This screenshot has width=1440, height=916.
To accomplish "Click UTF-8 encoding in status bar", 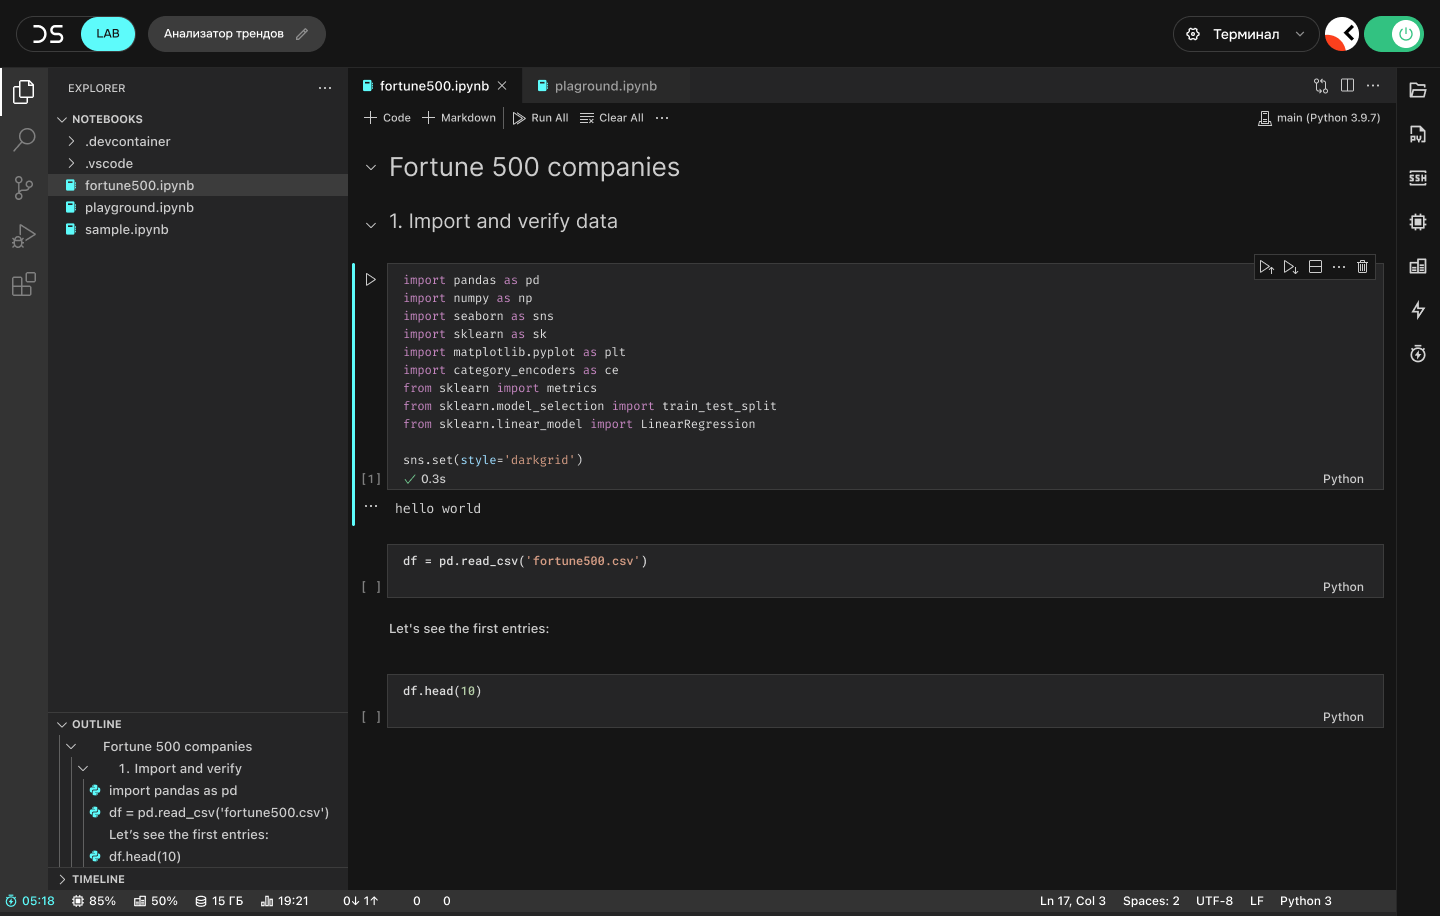I will coord(1214,901).
